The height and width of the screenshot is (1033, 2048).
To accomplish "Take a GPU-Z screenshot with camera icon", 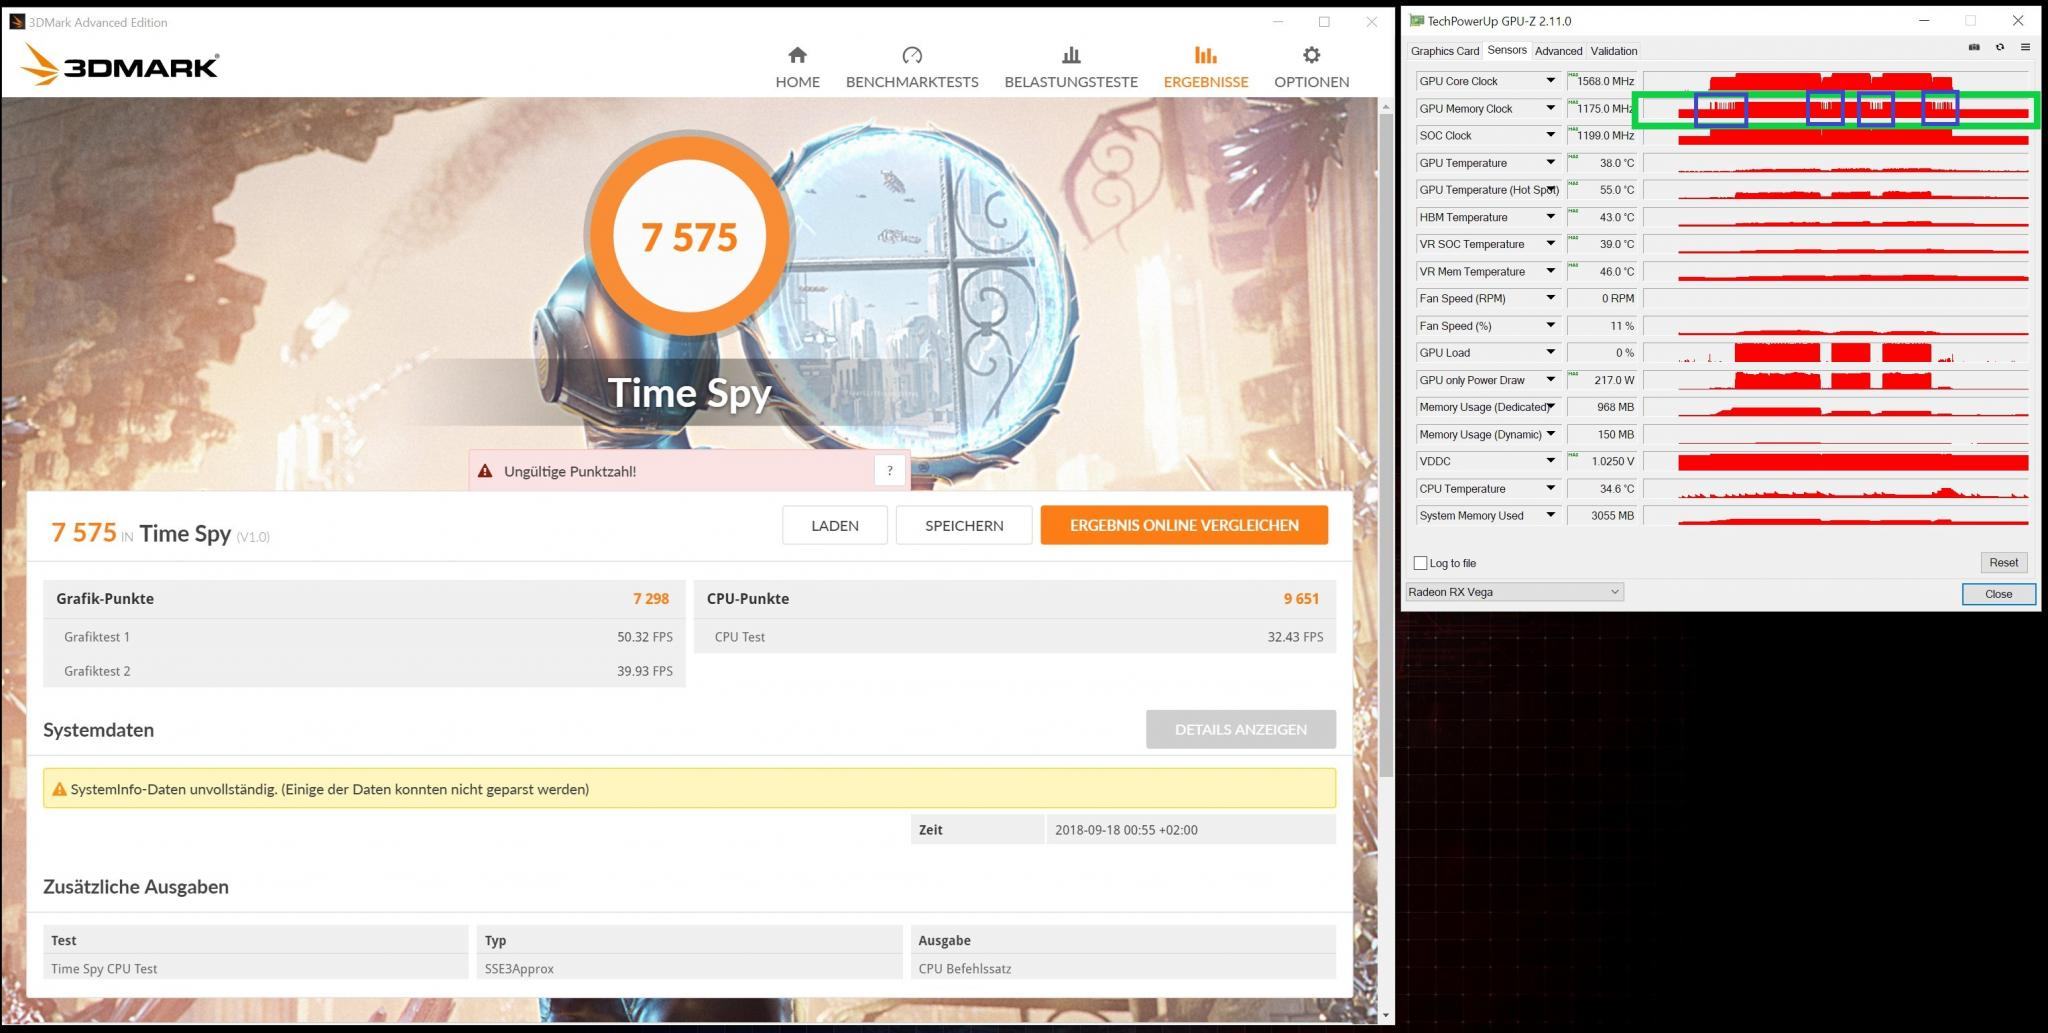I will click(x=1974, y=47).
